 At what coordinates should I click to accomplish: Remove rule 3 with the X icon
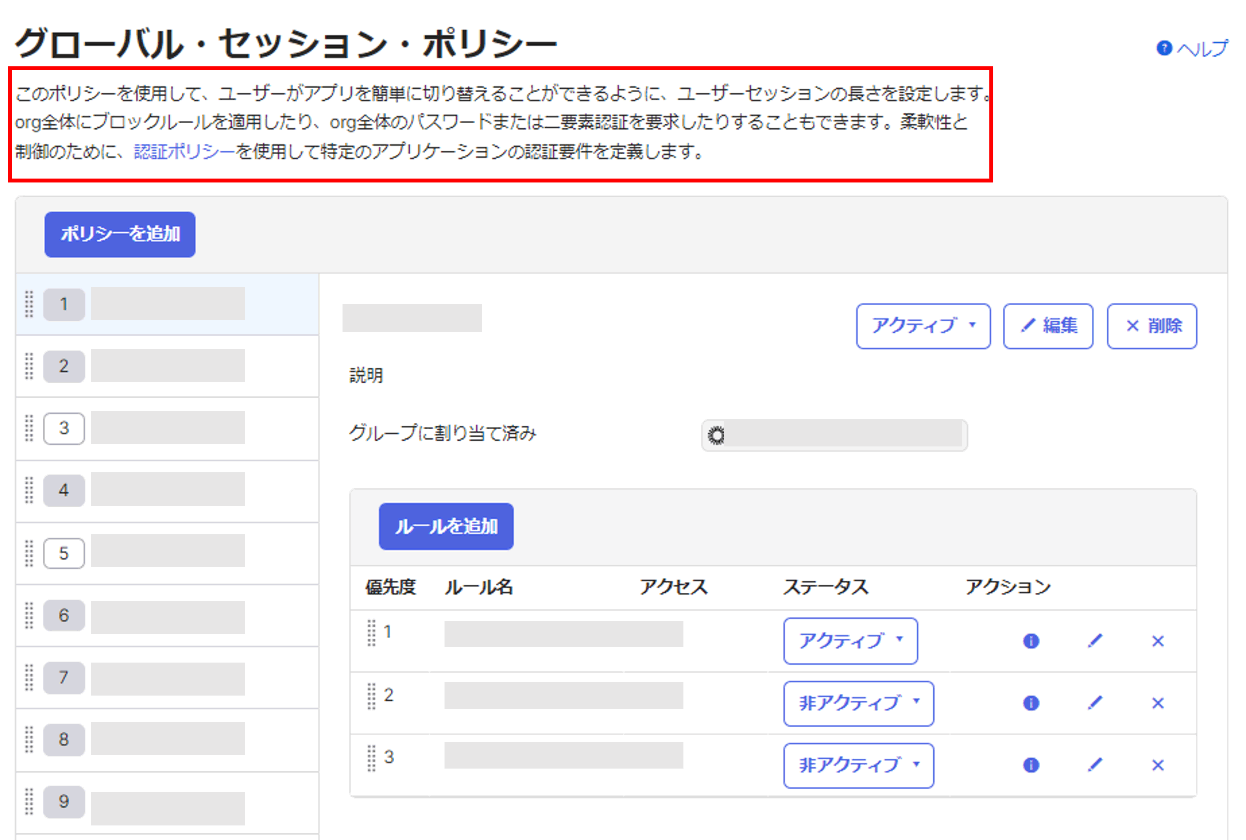(1158, 765)
